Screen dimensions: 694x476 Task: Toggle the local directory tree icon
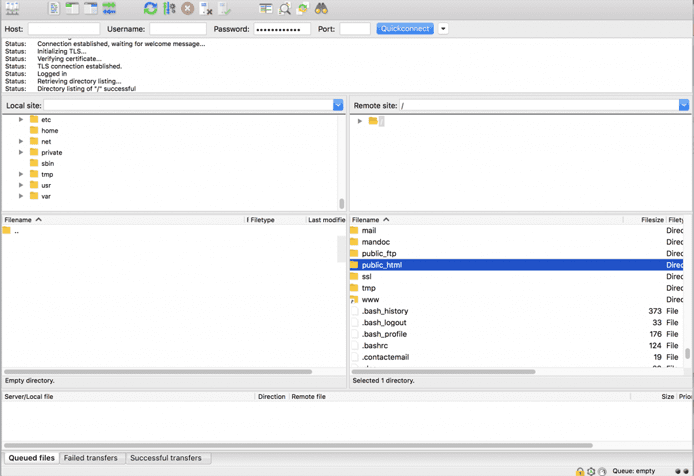[x=72, y=8]
